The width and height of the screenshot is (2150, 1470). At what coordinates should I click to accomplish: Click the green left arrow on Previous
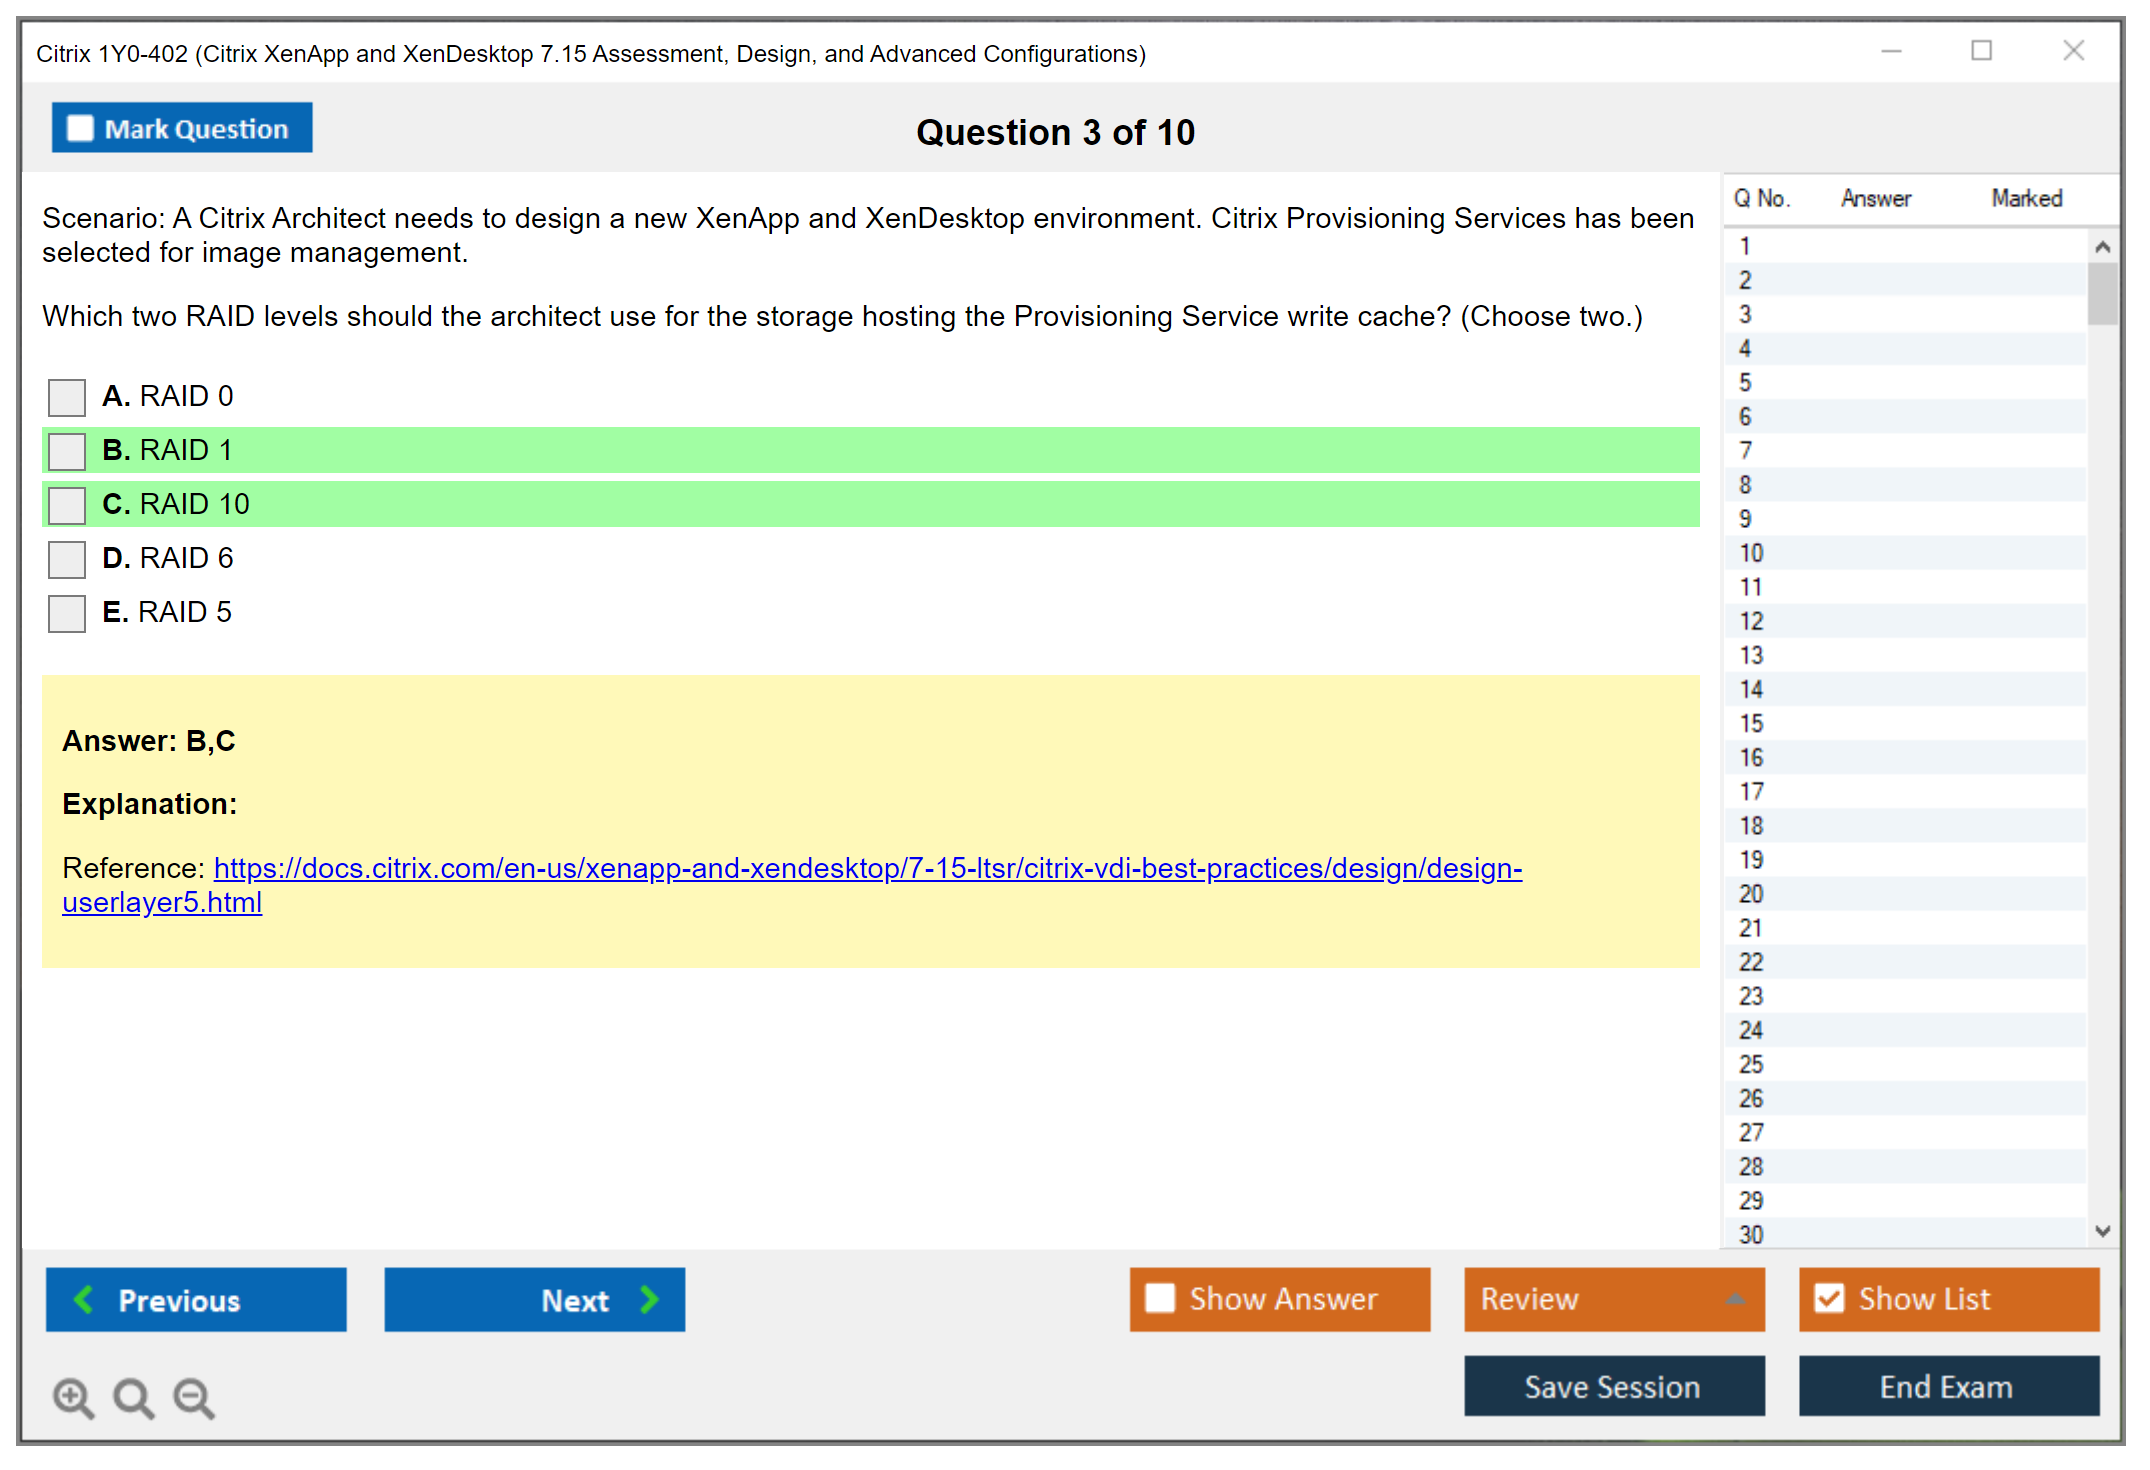click(x=85, y=1299)
